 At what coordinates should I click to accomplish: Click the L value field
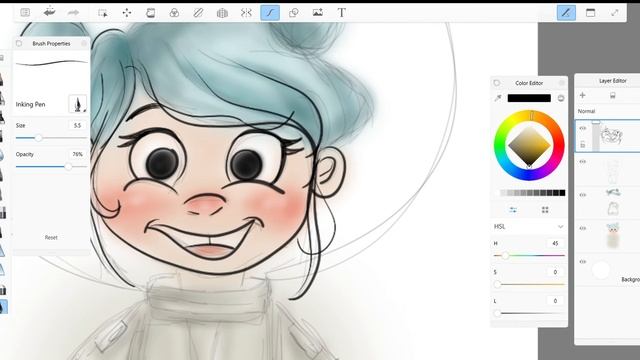[x=555, y=301]
